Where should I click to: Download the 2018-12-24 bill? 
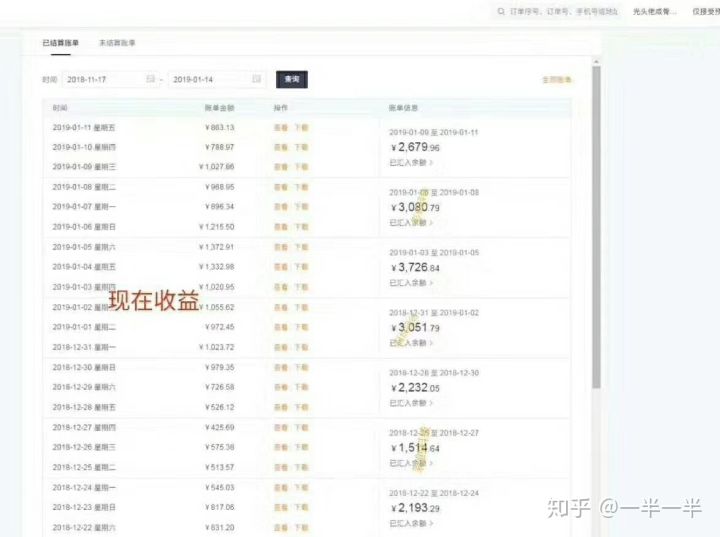click(301, 487)
